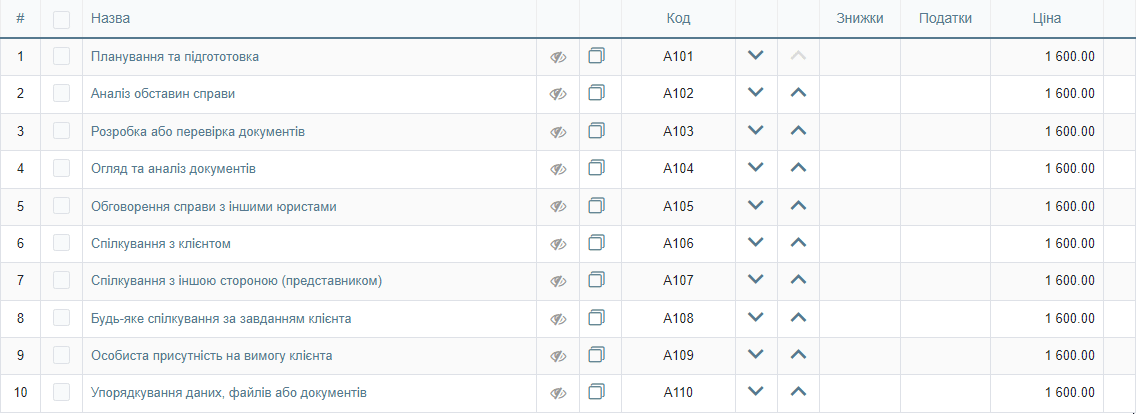Image resolution: width=1136 pixels, height=414 pixels.
Task: Move Огляд та аналіз документів row up
Action: coord(798,168)
